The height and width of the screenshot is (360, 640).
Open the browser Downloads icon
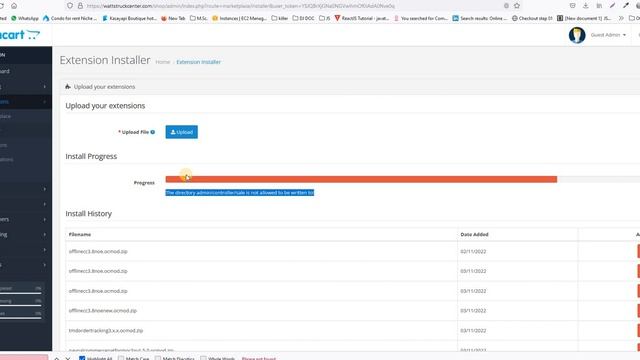586,6
